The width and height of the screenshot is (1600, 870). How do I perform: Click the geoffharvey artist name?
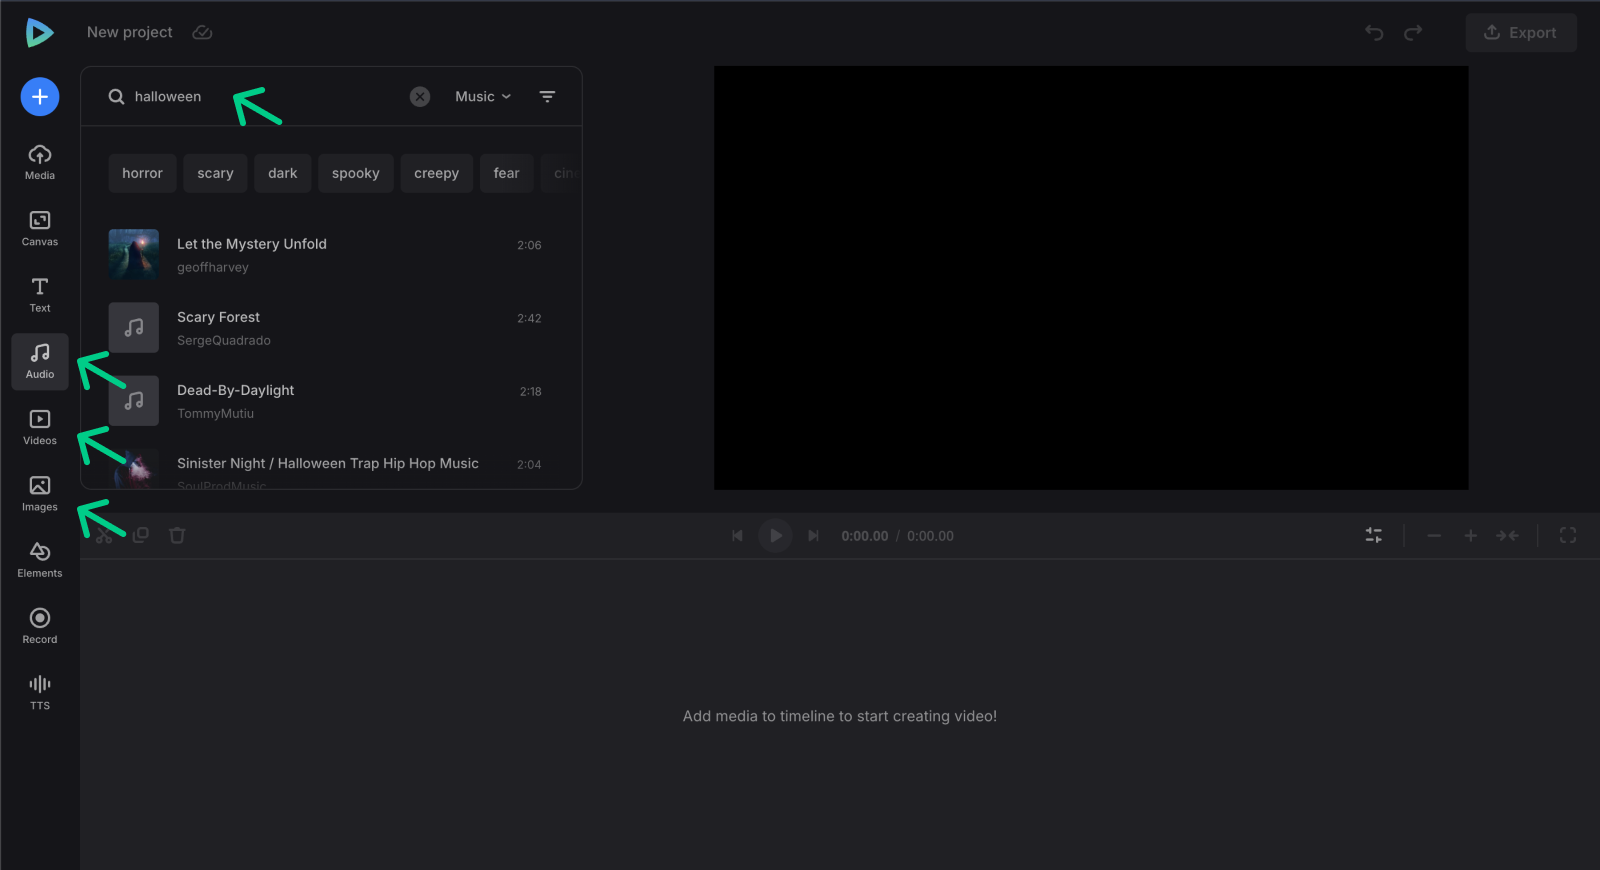click(213, 267)
